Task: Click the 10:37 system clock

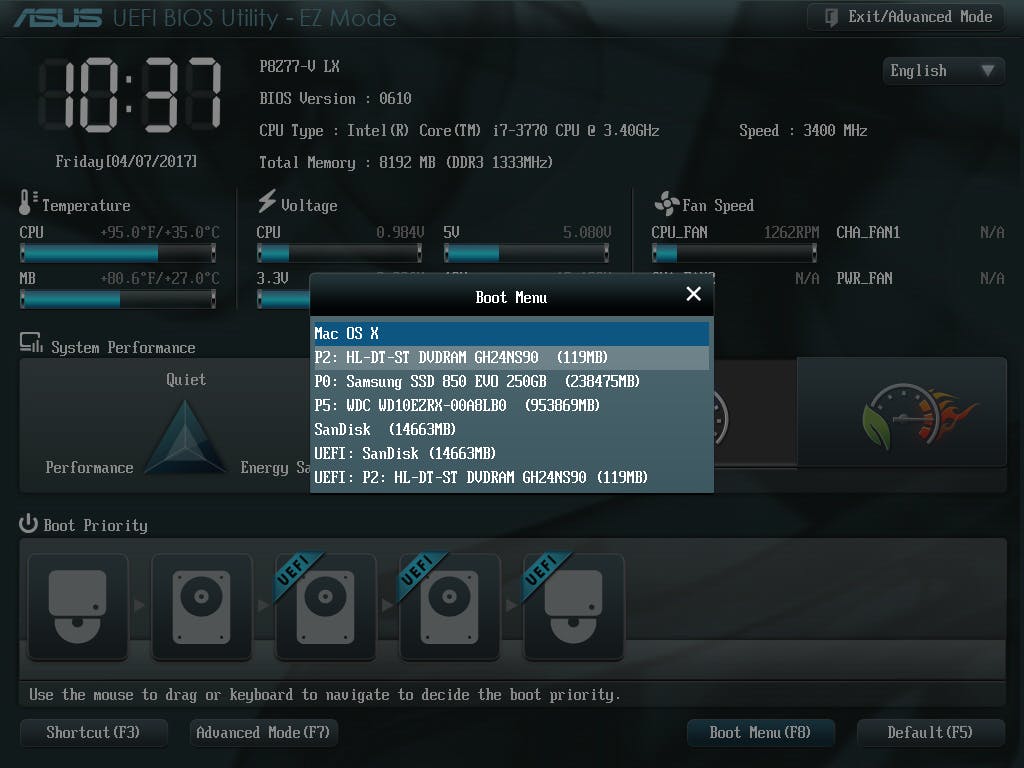Action: (131, 95)
